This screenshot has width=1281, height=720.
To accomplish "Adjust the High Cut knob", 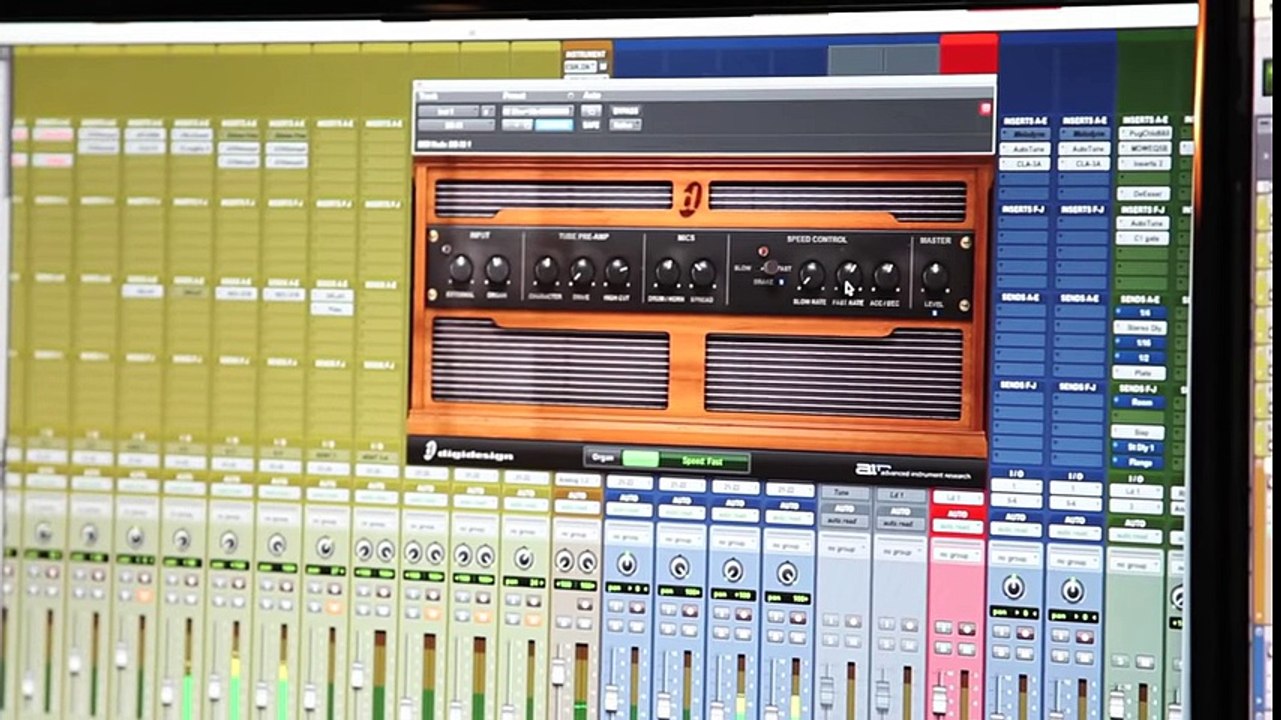I will click(x=618, y=271).
